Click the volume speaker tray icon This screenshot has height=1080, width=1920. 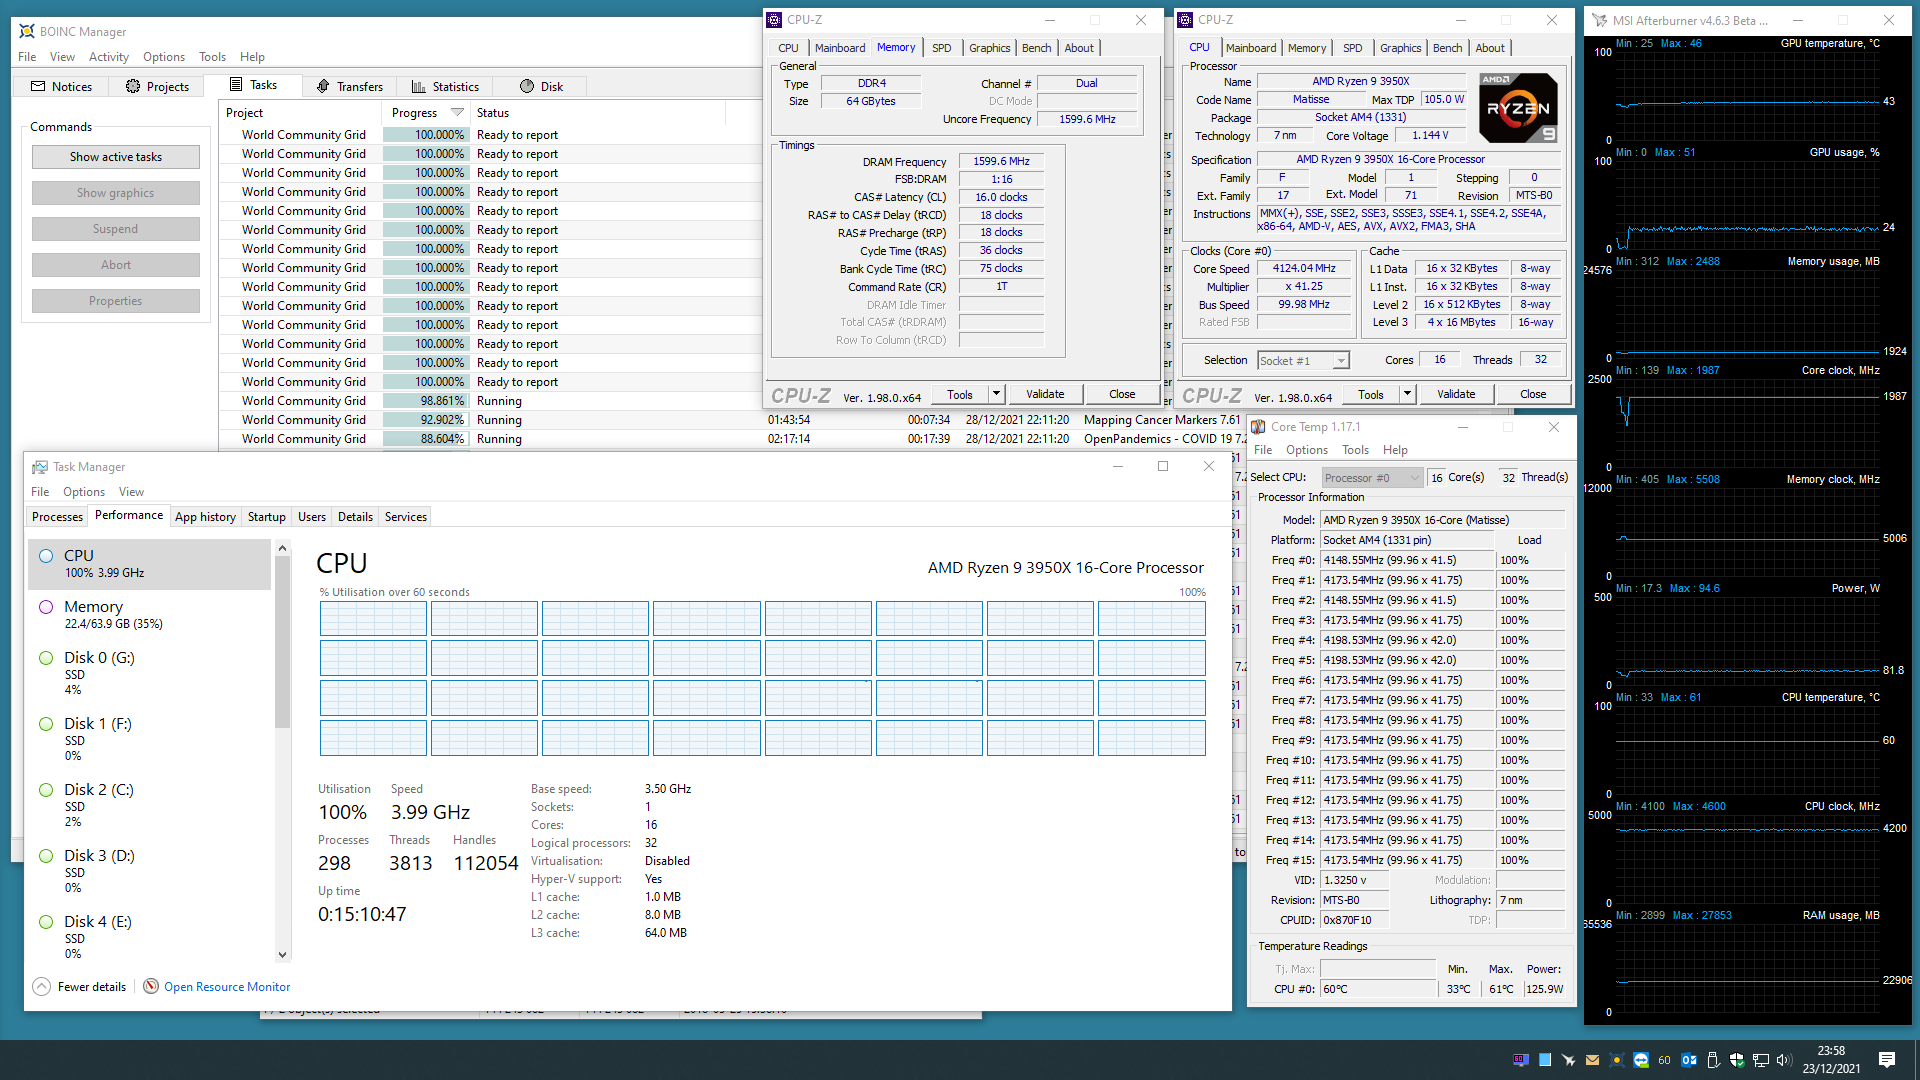(1785, 1060)
